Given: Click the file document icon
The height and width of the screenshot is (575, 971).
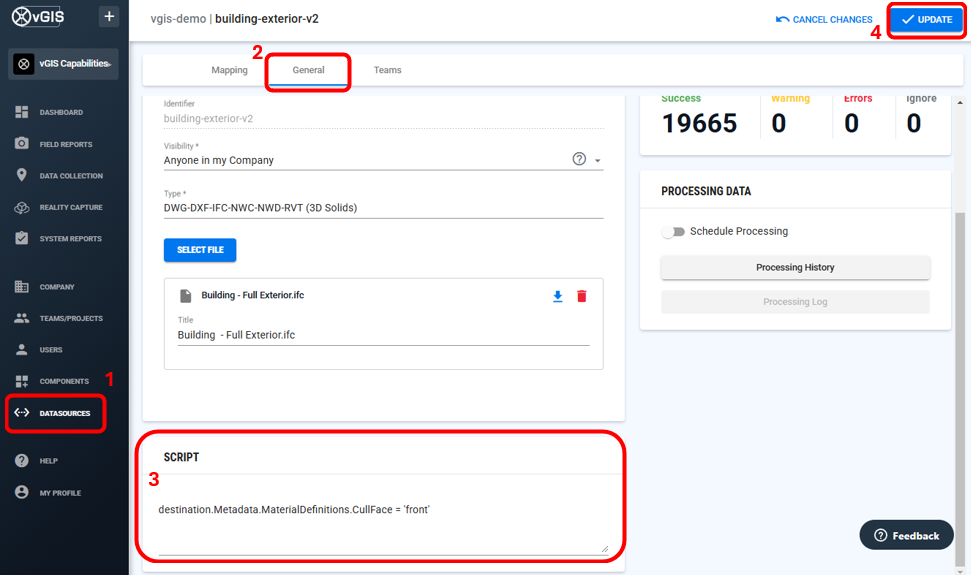Looking at the screenshot, I should tap(185, 296).
